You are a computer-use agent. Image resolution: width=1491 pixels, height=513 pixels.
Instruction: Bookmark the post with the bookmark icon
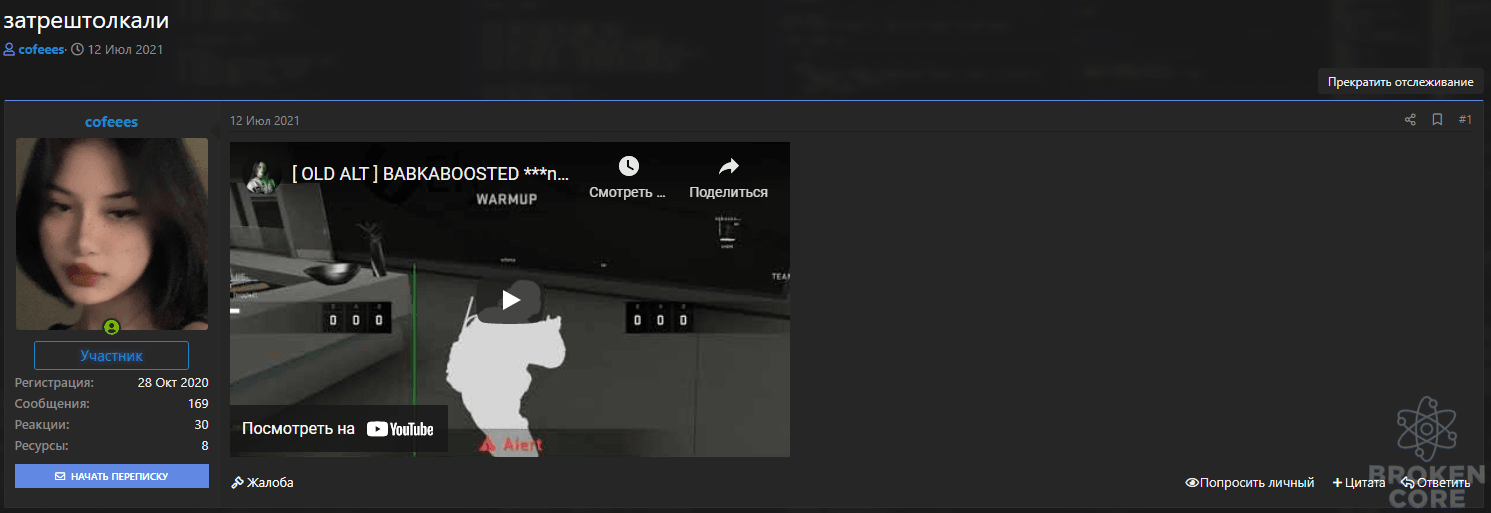1437,120
